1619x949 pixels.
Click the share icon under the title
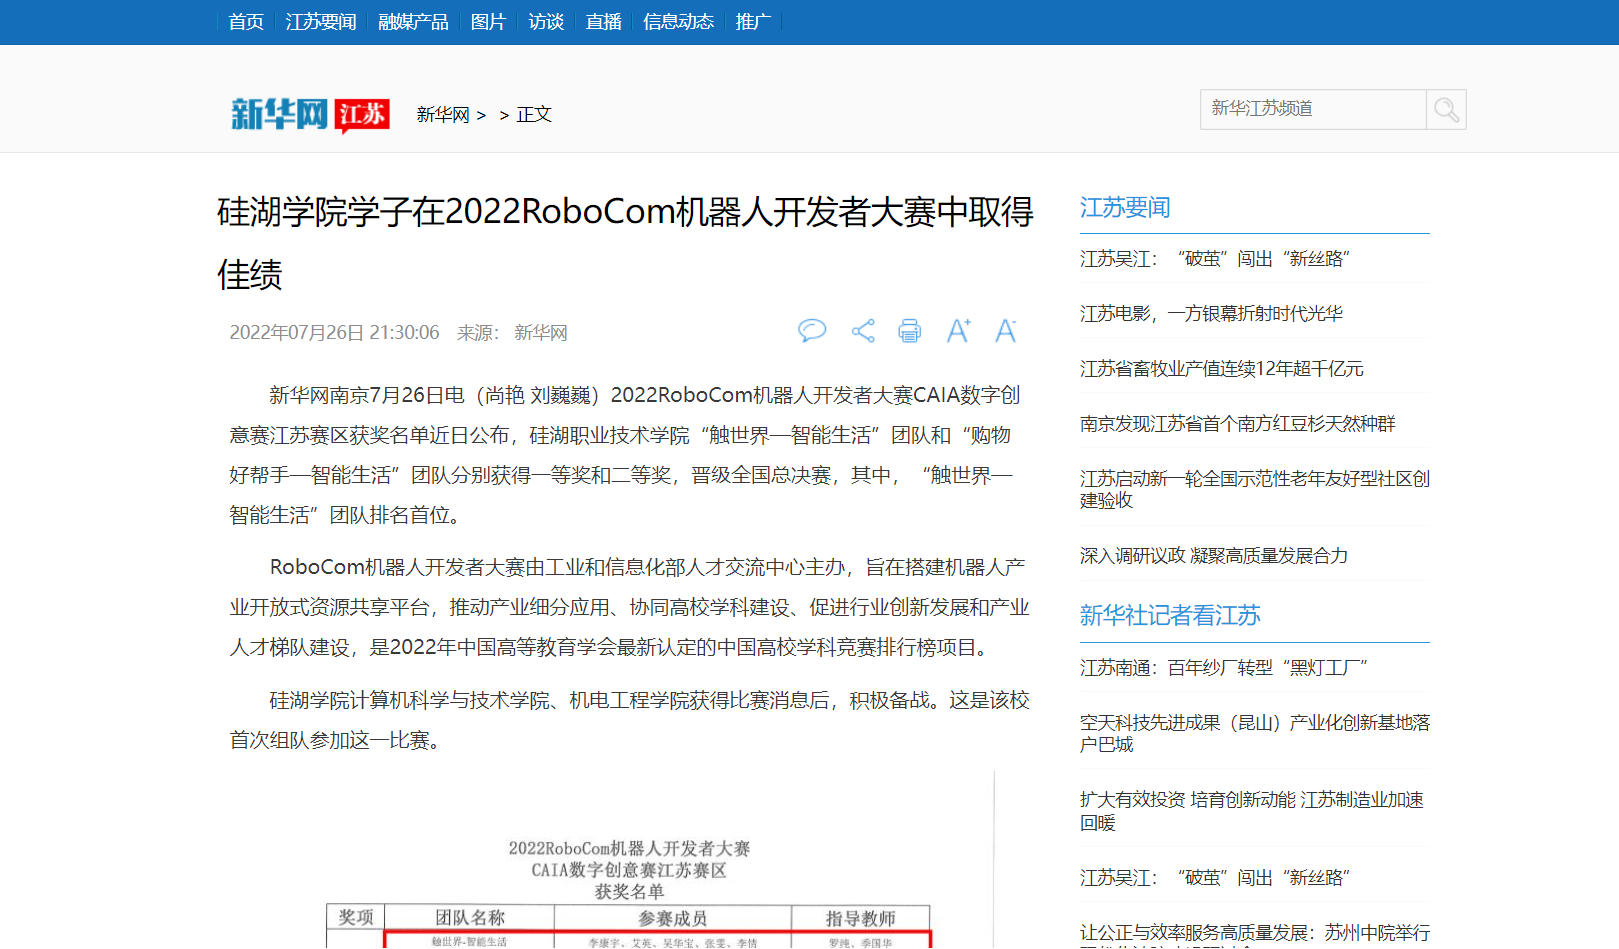coord(863,331)
